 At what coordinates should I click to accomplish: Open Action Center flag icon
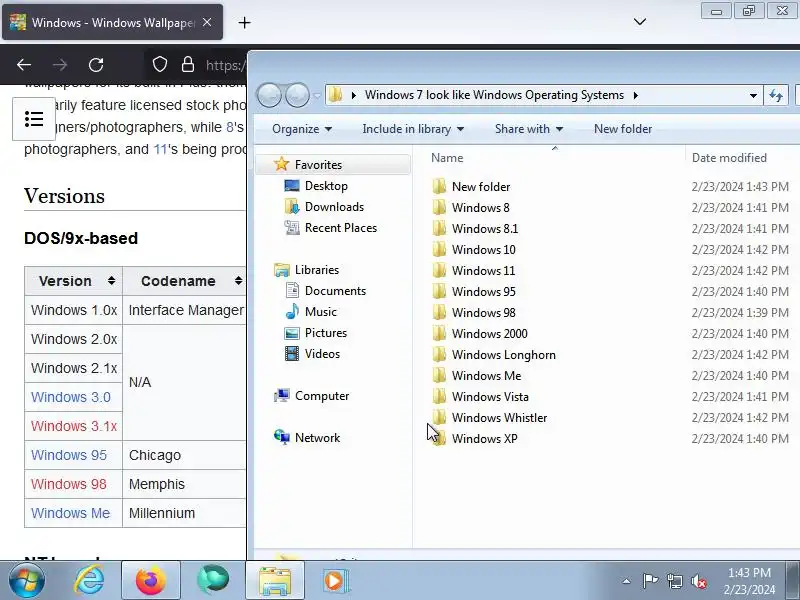[650, 581]
